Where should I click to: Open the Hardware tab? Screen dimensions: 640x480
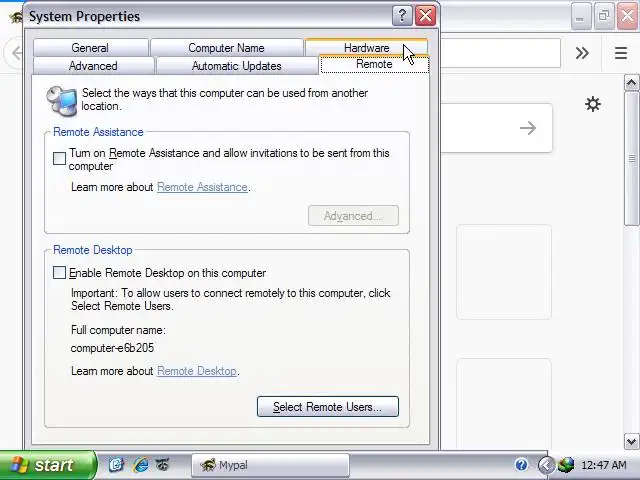tap(366, 47)
